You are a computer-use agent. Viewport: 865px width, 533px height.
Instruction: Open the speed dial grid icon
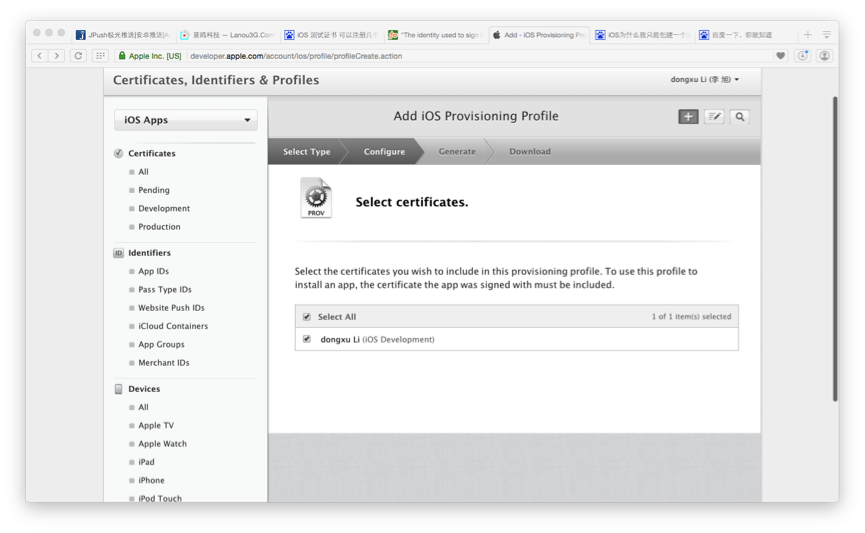100,56
